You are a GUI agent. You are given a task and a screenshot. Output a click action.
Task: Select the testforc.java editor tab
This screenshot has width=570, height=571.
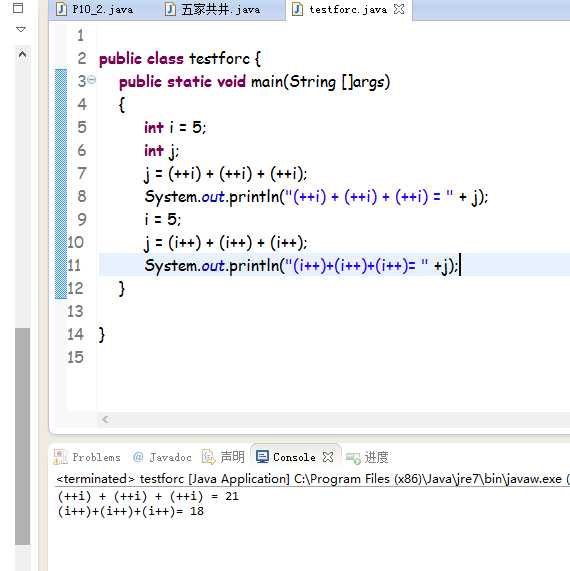point(348,9)
